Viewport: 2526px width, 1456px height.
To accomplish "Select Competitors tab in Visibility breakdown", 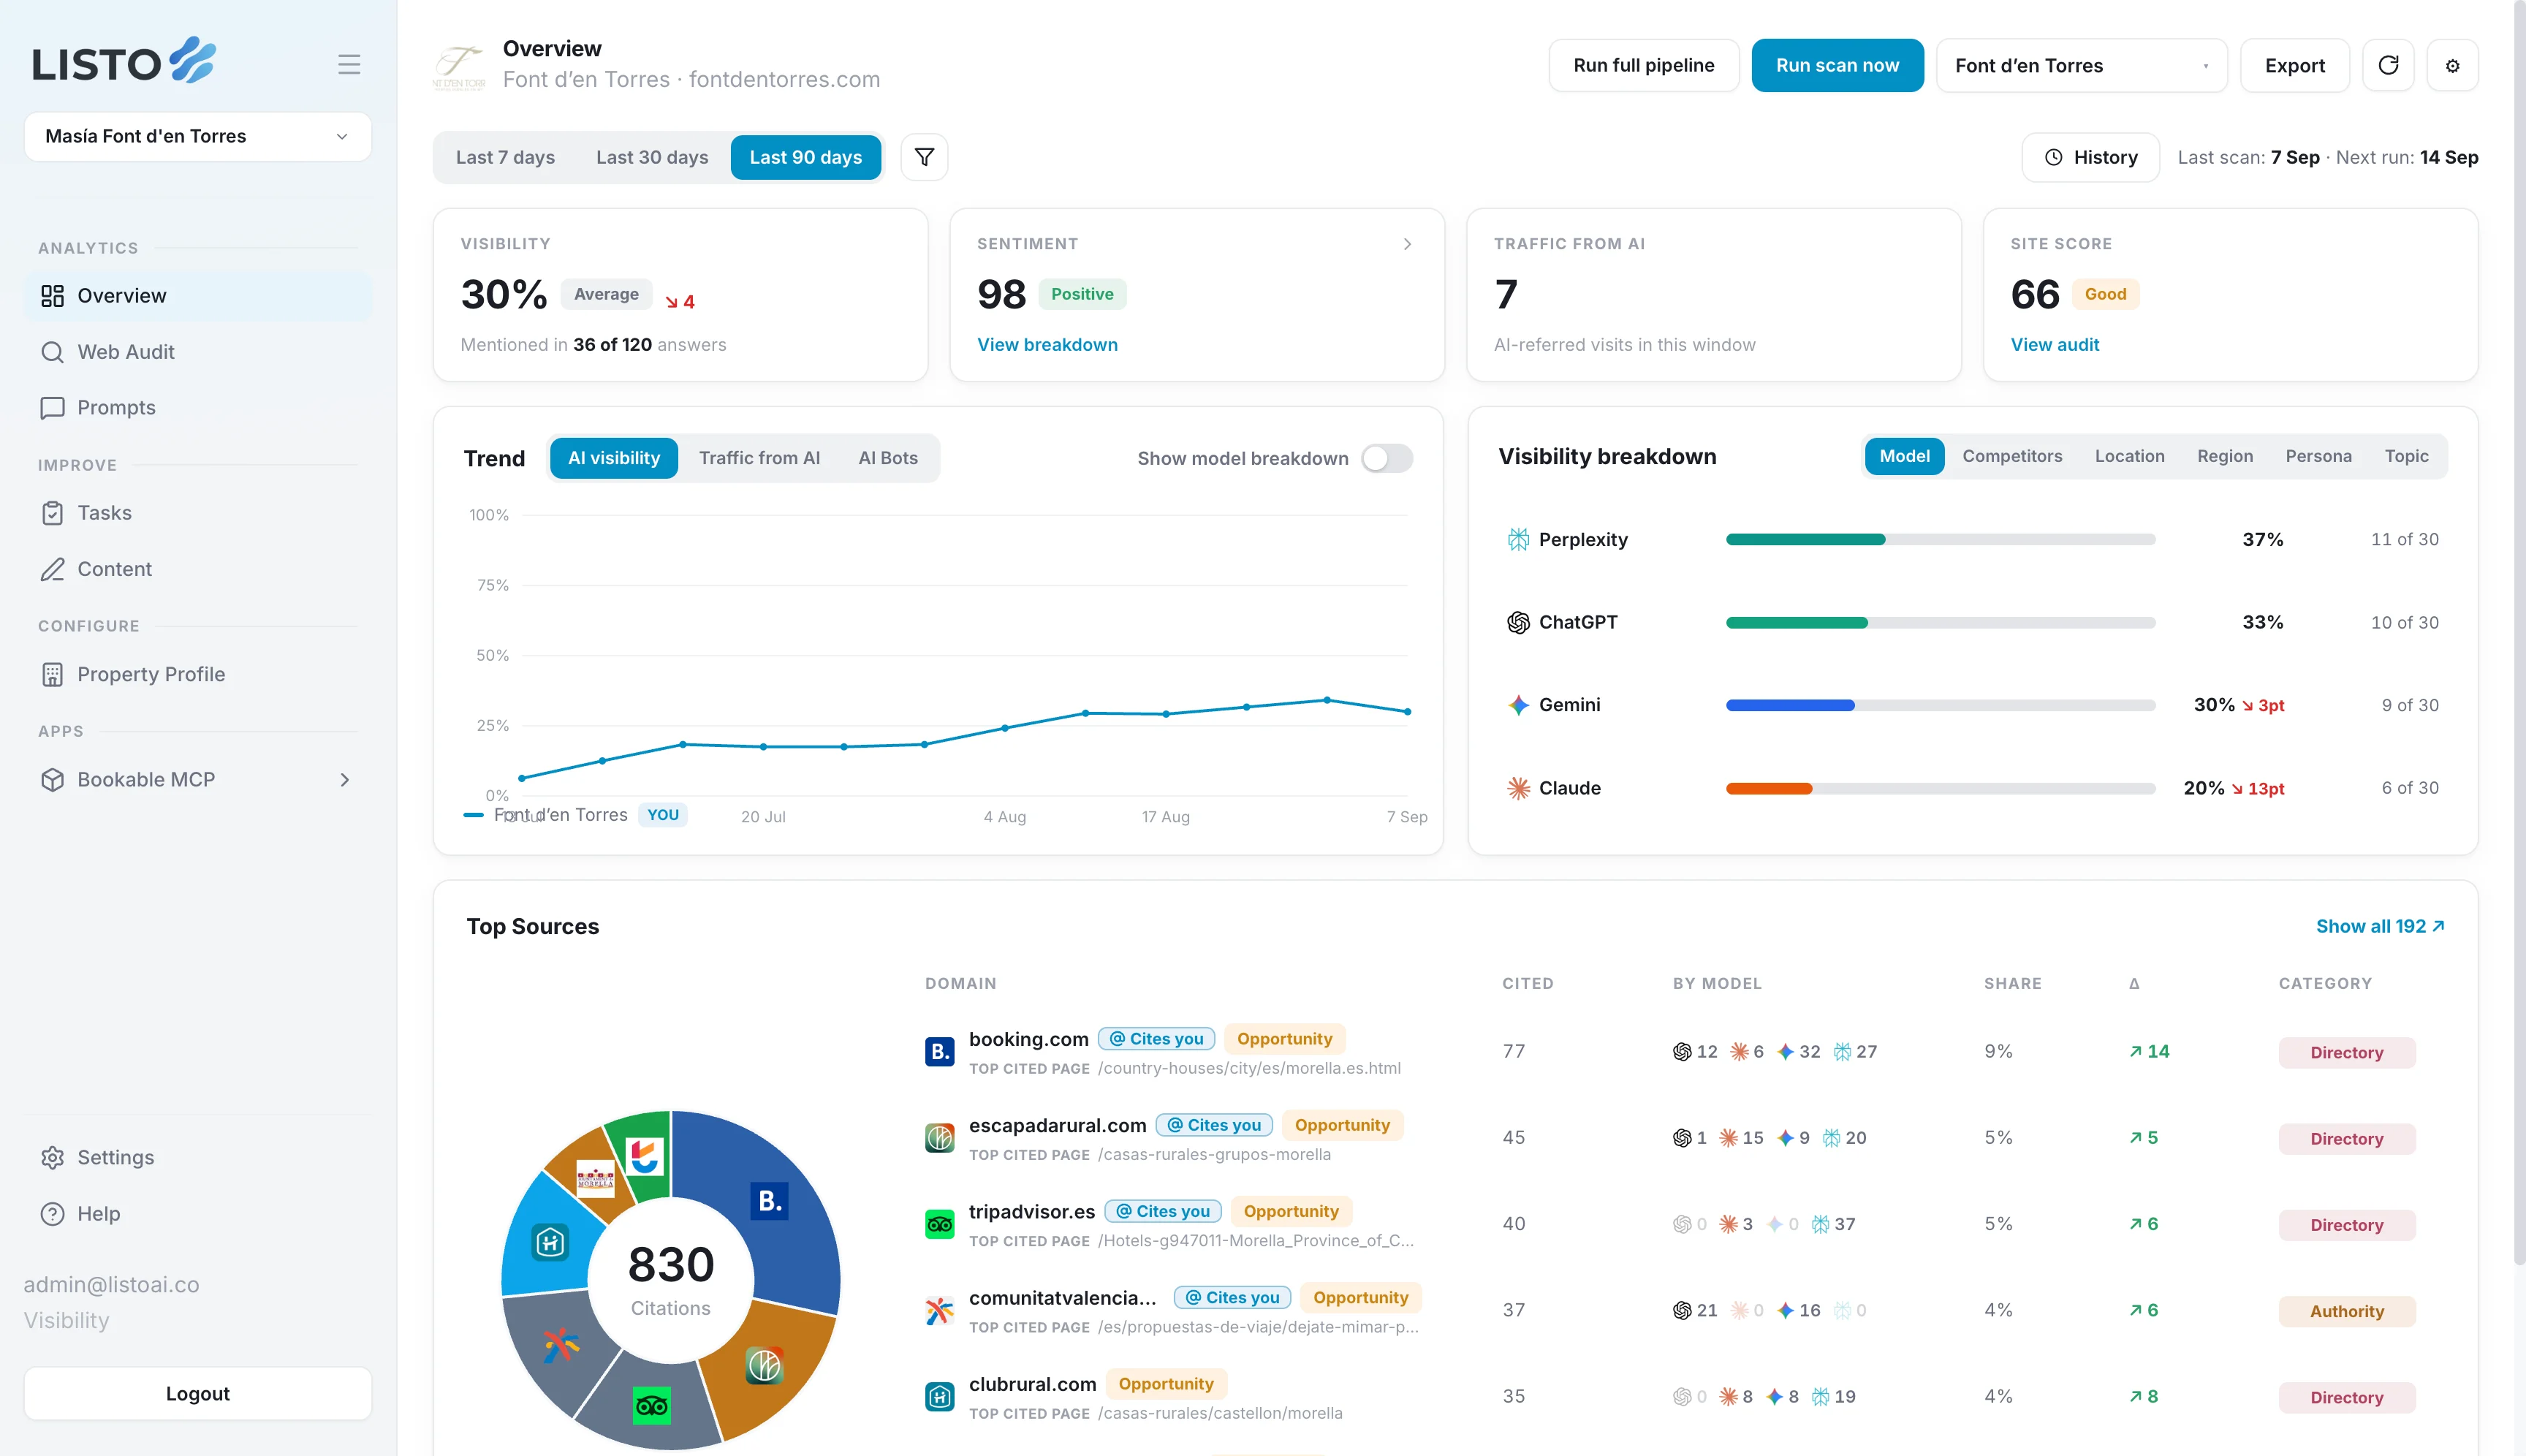I will 2012,456.
